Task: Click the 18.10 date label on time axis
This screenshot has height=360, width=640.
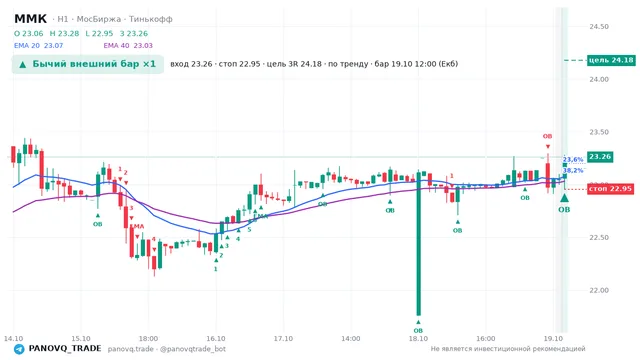Action: tap(418, 338)
